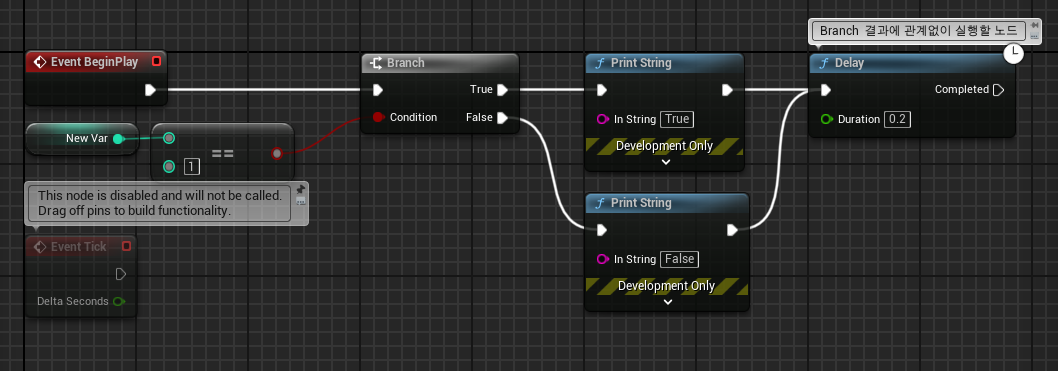Click the equals node boolean output pin
1058x371 pixels.
(277, 153)
